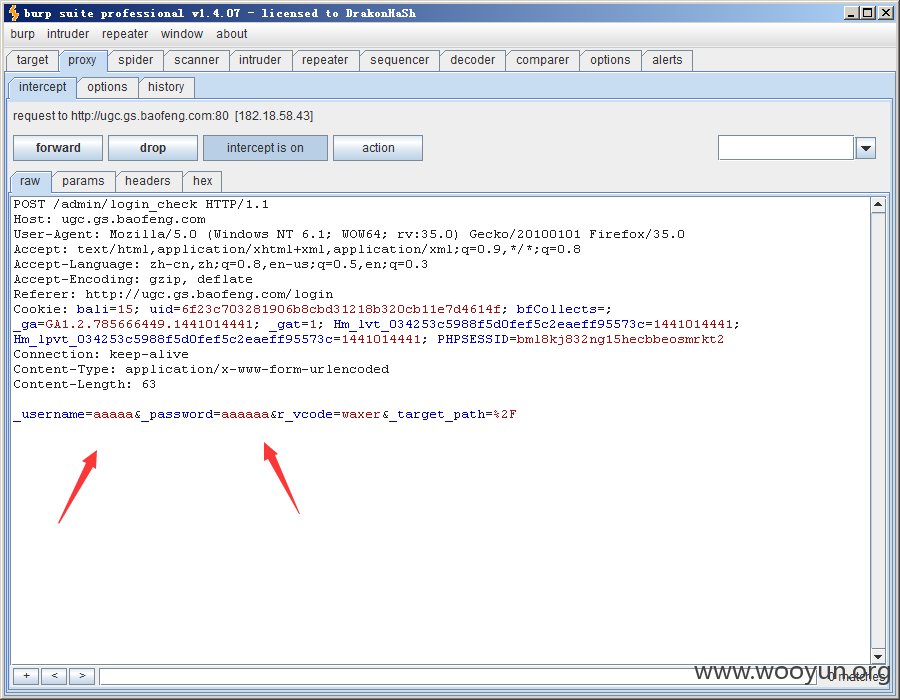Viewport: 900px width, 700px height.
Task: Open the window menu
Action: click(181, 34)
